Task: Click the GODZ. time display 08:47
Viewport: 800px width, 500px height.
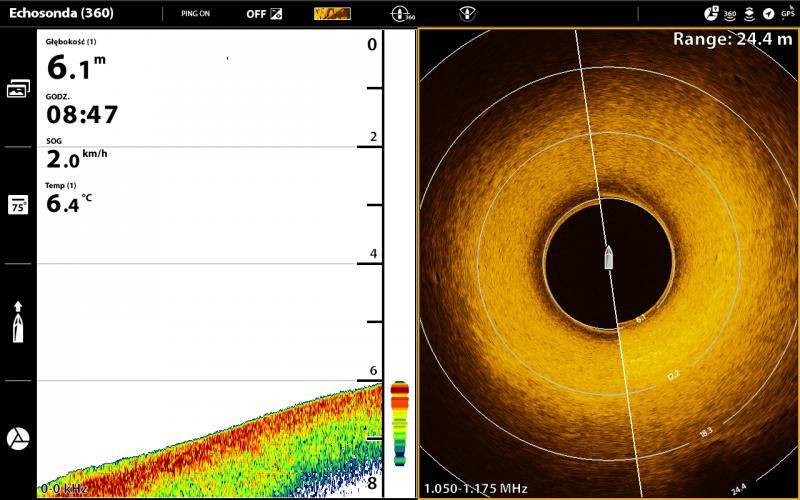Action: coord(82,113)
